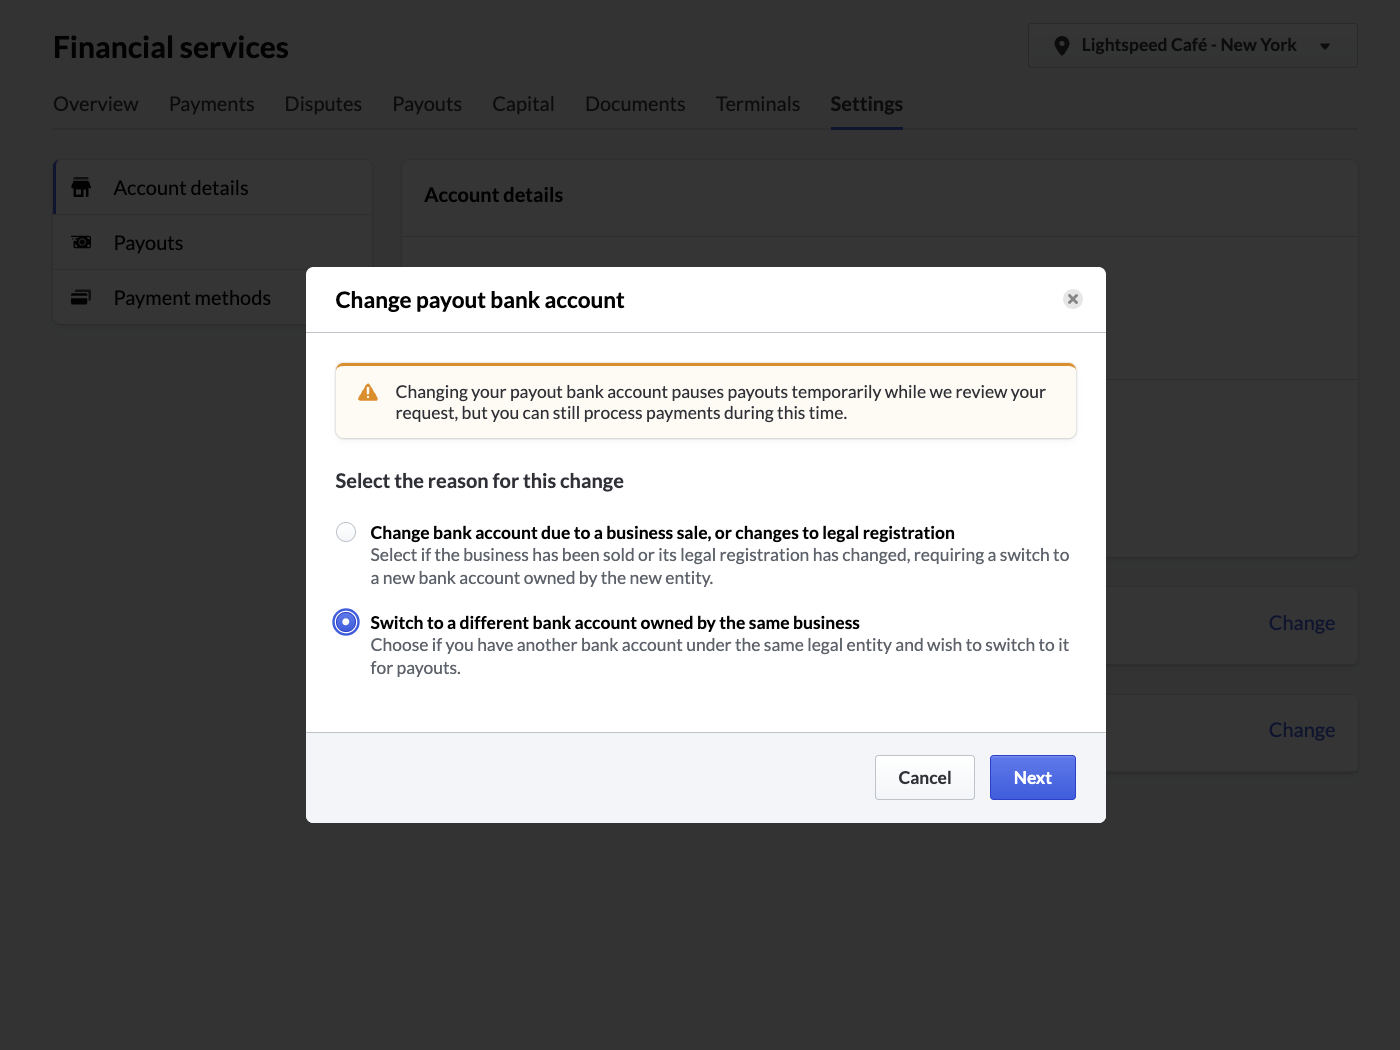This screenshot has width=1400, height=1050.
Task: Dismiss the dialog with the X icon
Action: tap(1072, 298)
